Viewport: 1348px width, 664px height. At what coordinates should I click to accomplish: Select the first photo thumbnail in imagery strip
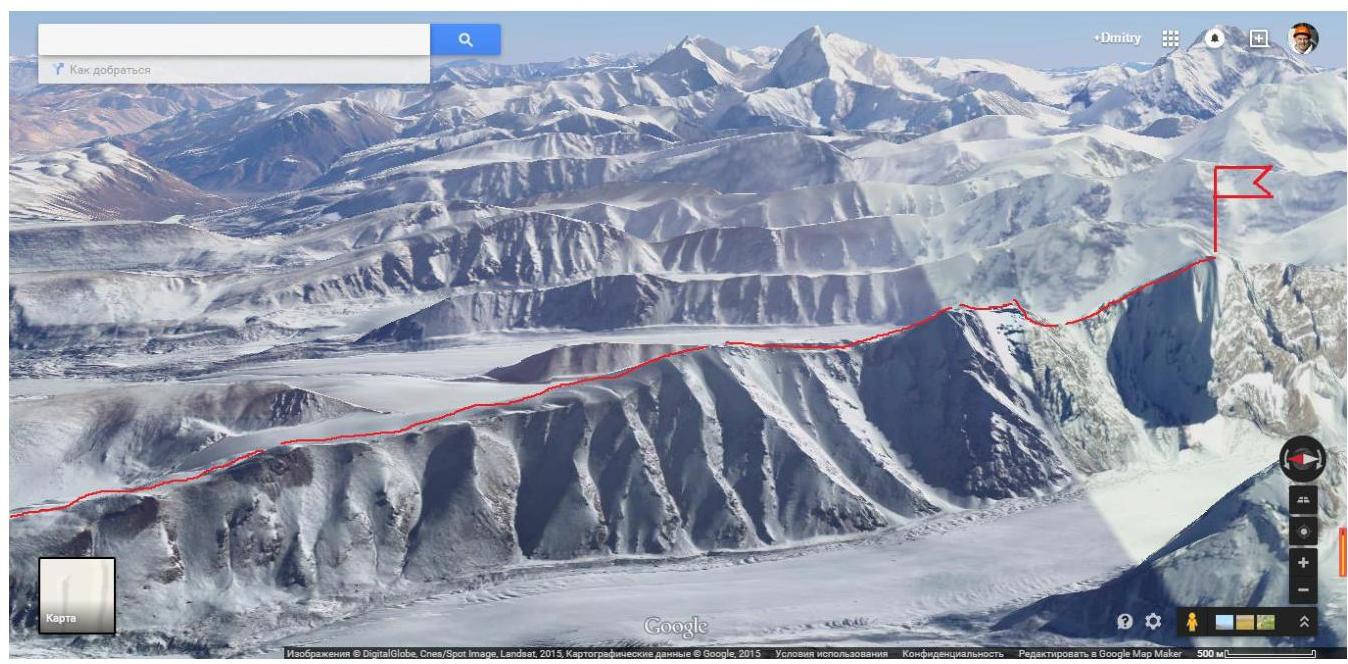tap(1224, 623)
